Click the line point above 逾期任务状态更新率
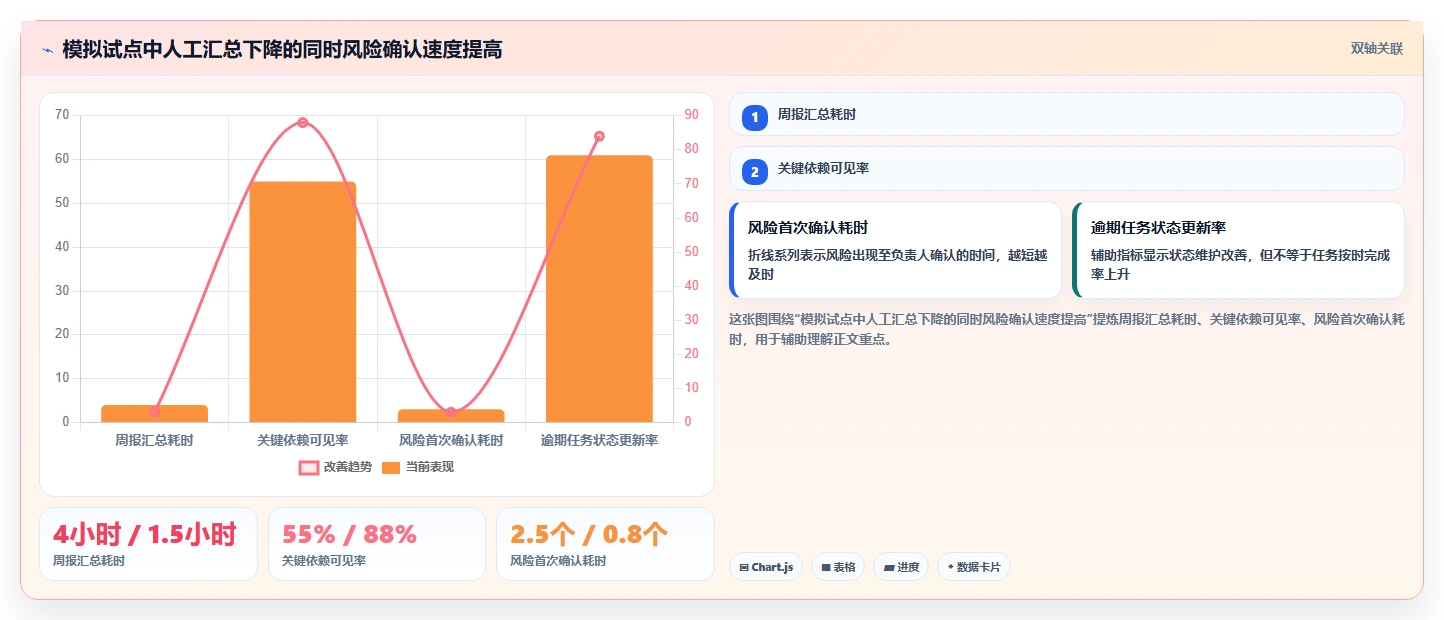Viewport: 1444px width, 620px height. pyautogui.click(x=599, y=136)
